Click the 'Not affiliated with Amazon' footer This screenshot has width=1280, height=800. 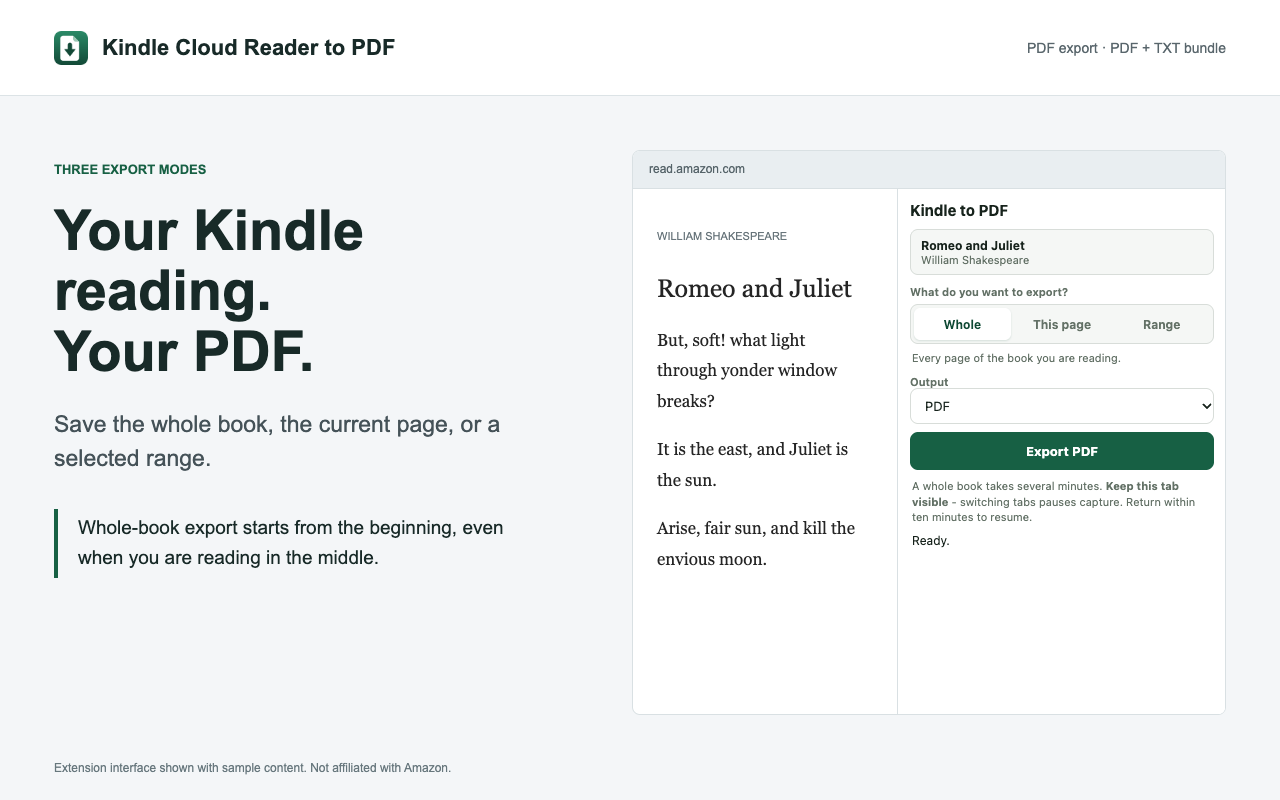click(x=252, y=768)
